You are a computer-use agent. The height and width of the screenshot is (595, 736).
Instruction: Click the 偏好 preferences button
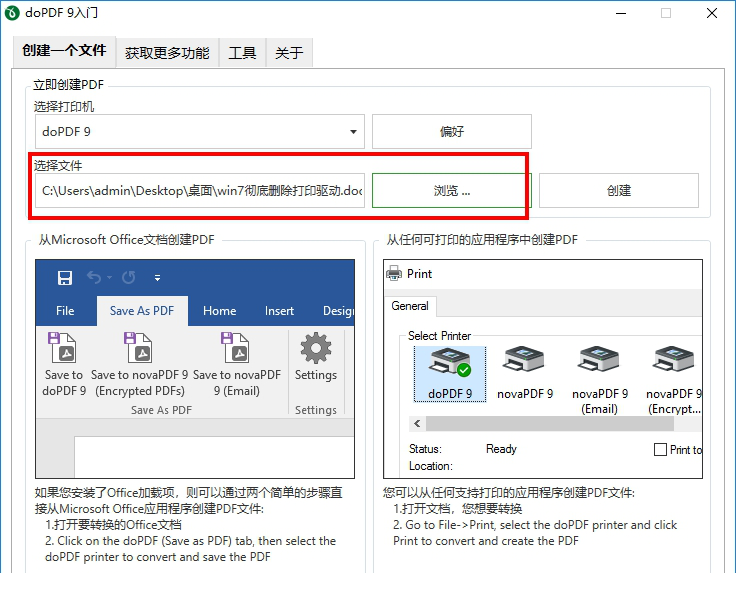[452, 131]
